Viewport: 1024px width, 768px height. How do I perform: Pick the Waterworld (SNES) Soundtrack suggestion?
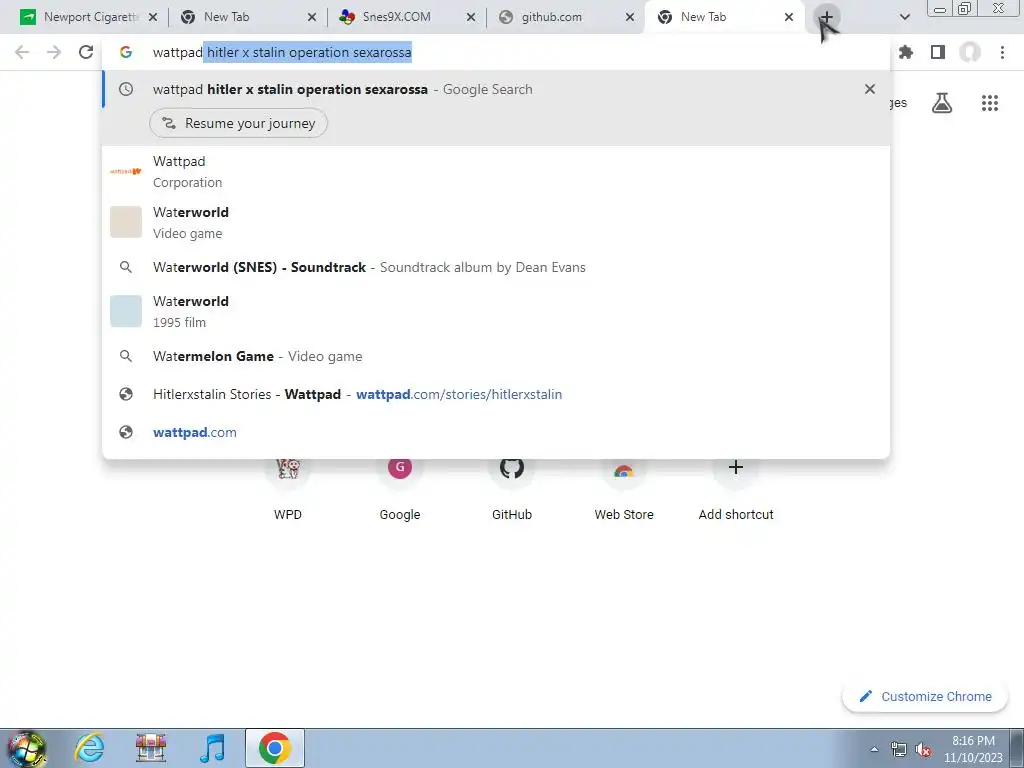click(496, 267)
